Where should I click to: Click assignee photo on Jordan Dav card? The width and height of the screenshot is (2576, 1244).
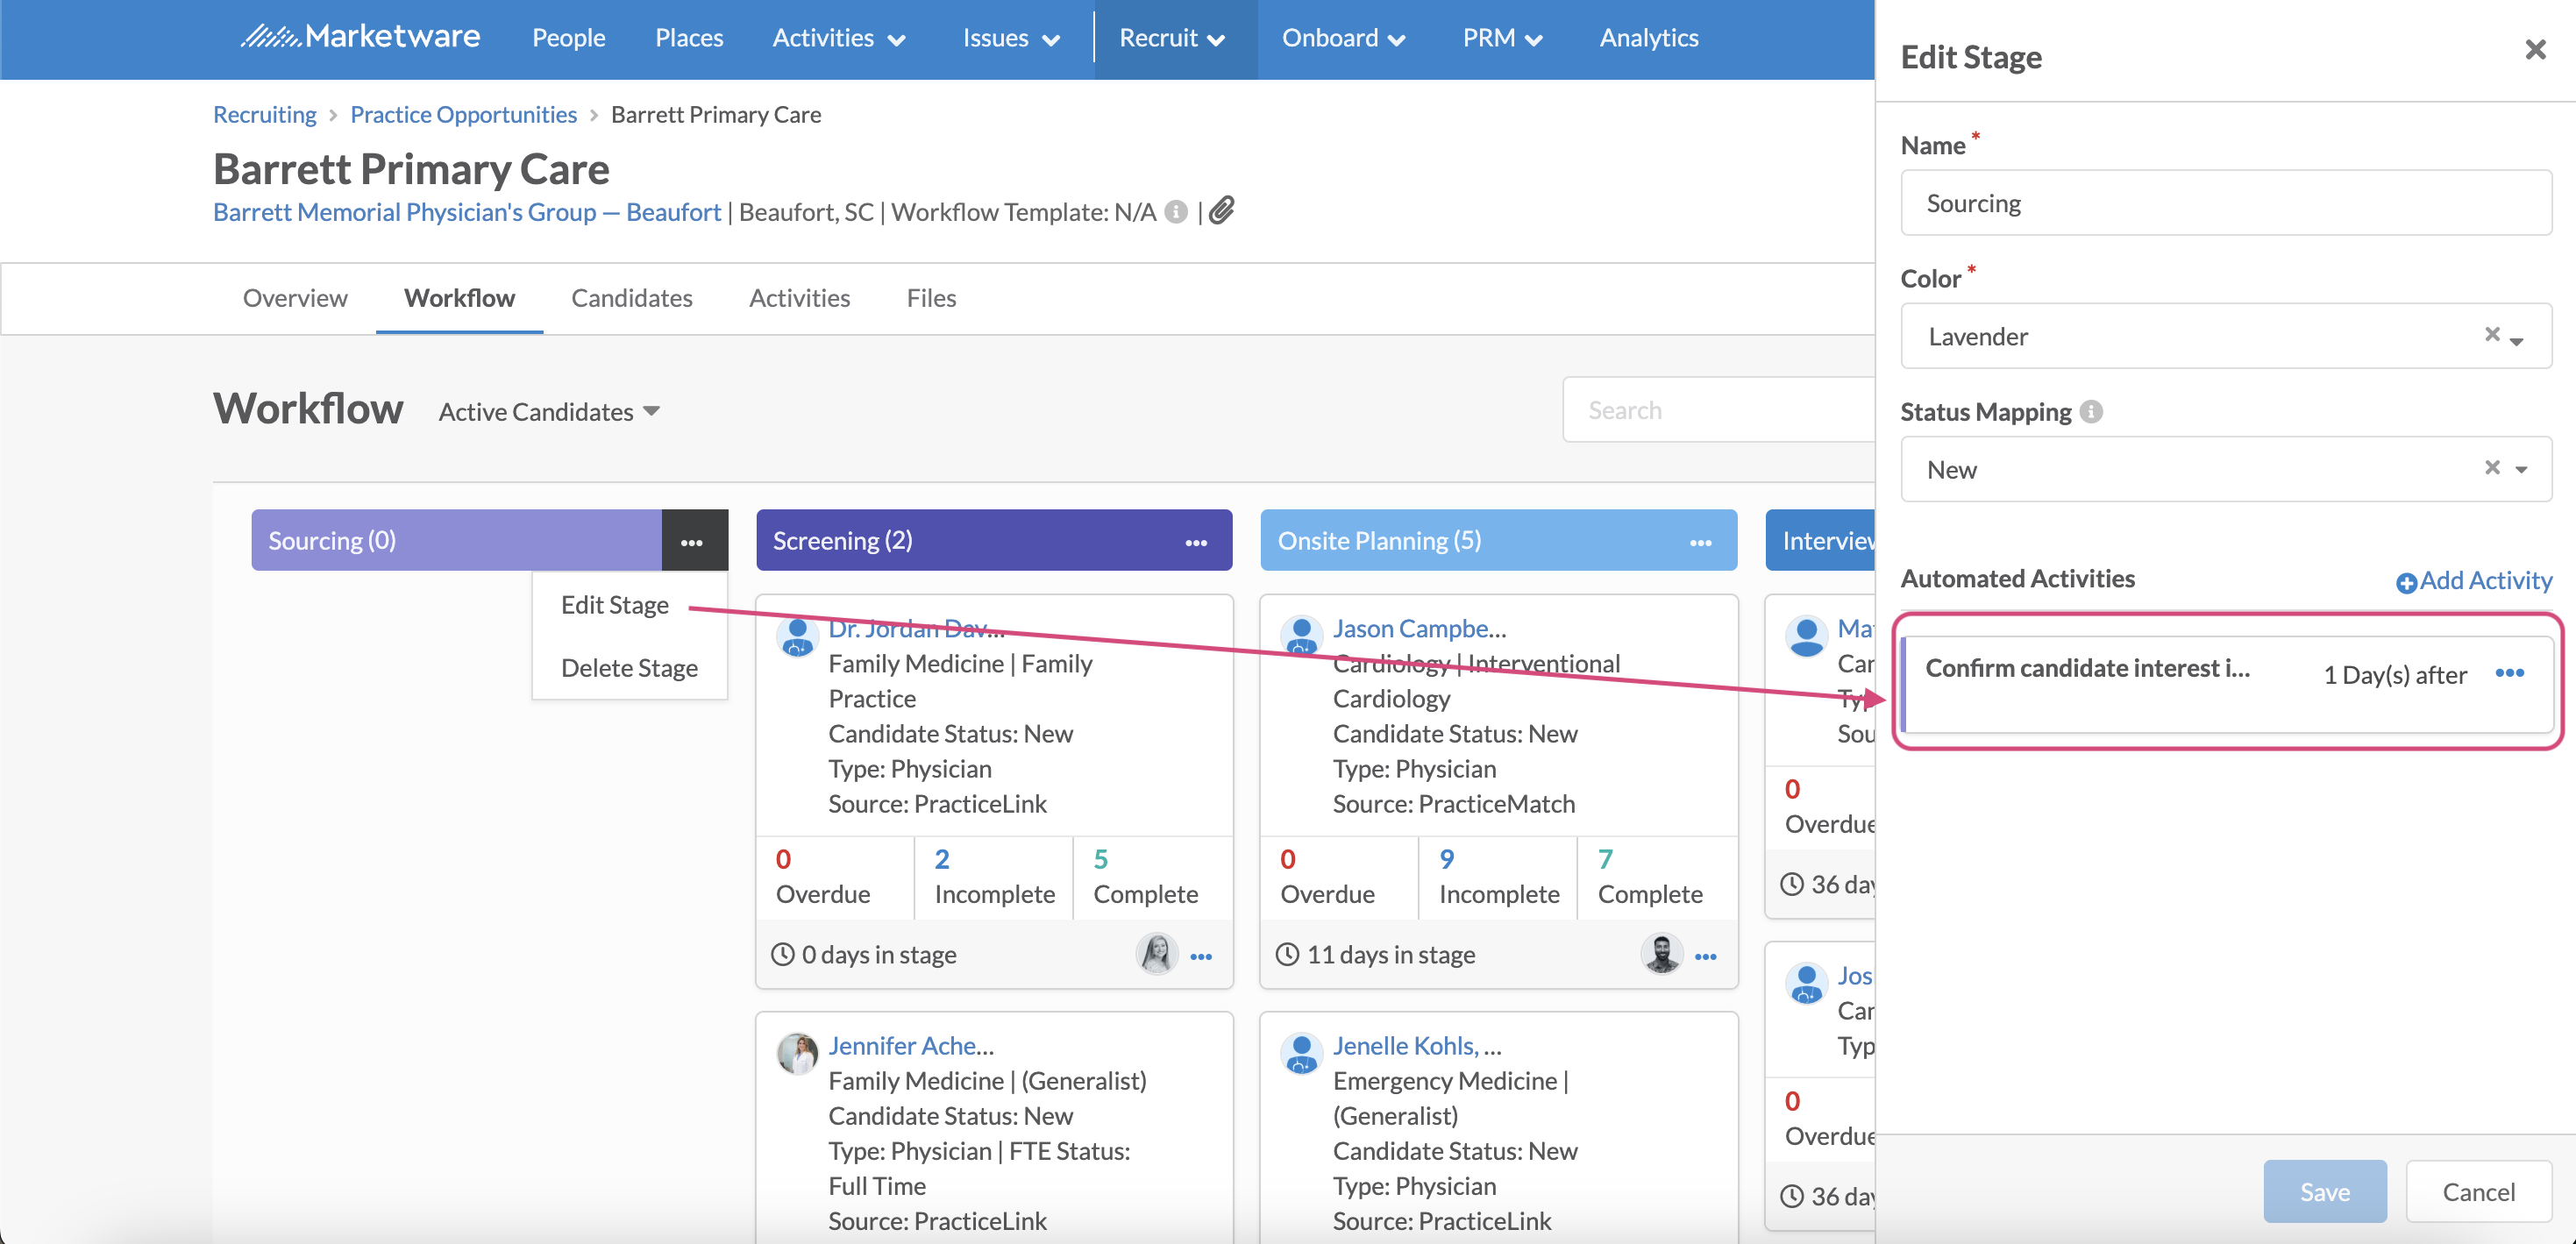point(1156,954)
